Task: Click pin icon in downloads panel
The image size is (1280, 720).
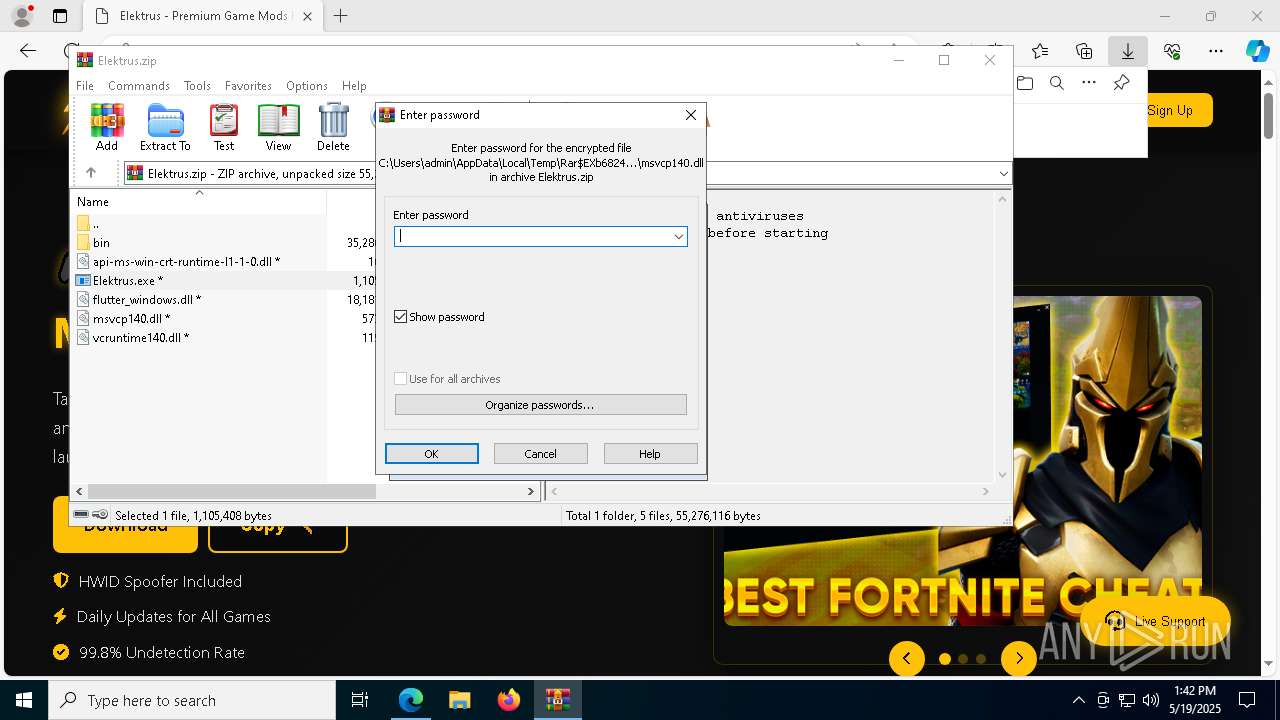Action: pyautogui.click(x=1121, y=83)
